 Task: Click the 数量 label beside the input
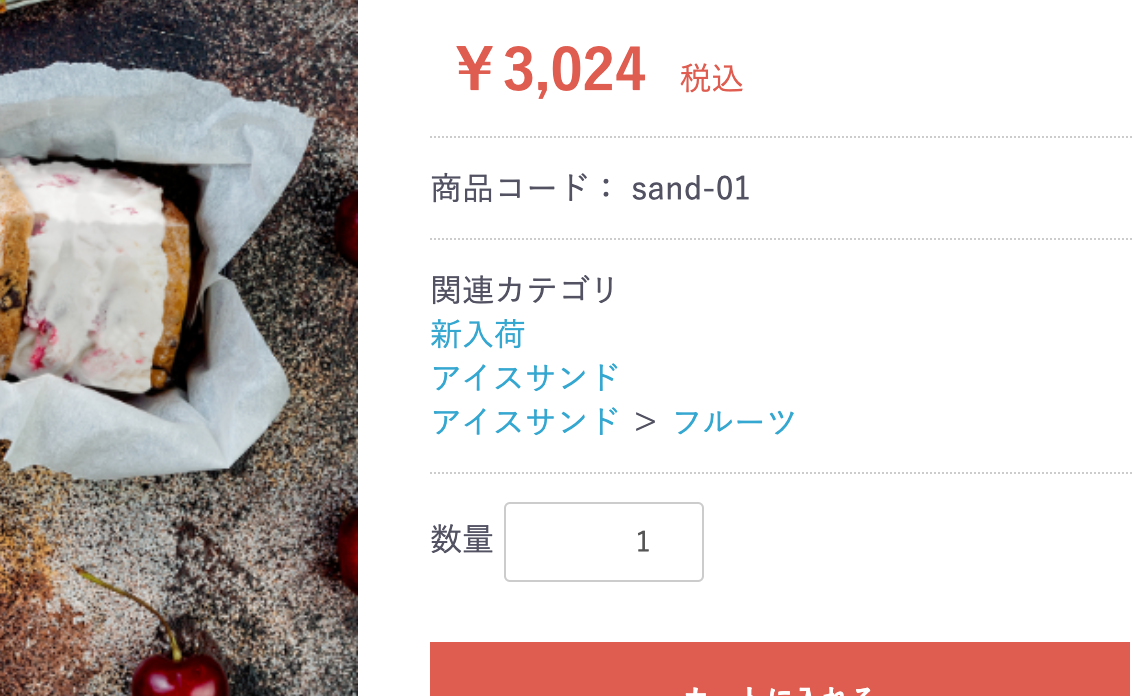[462, 539]
